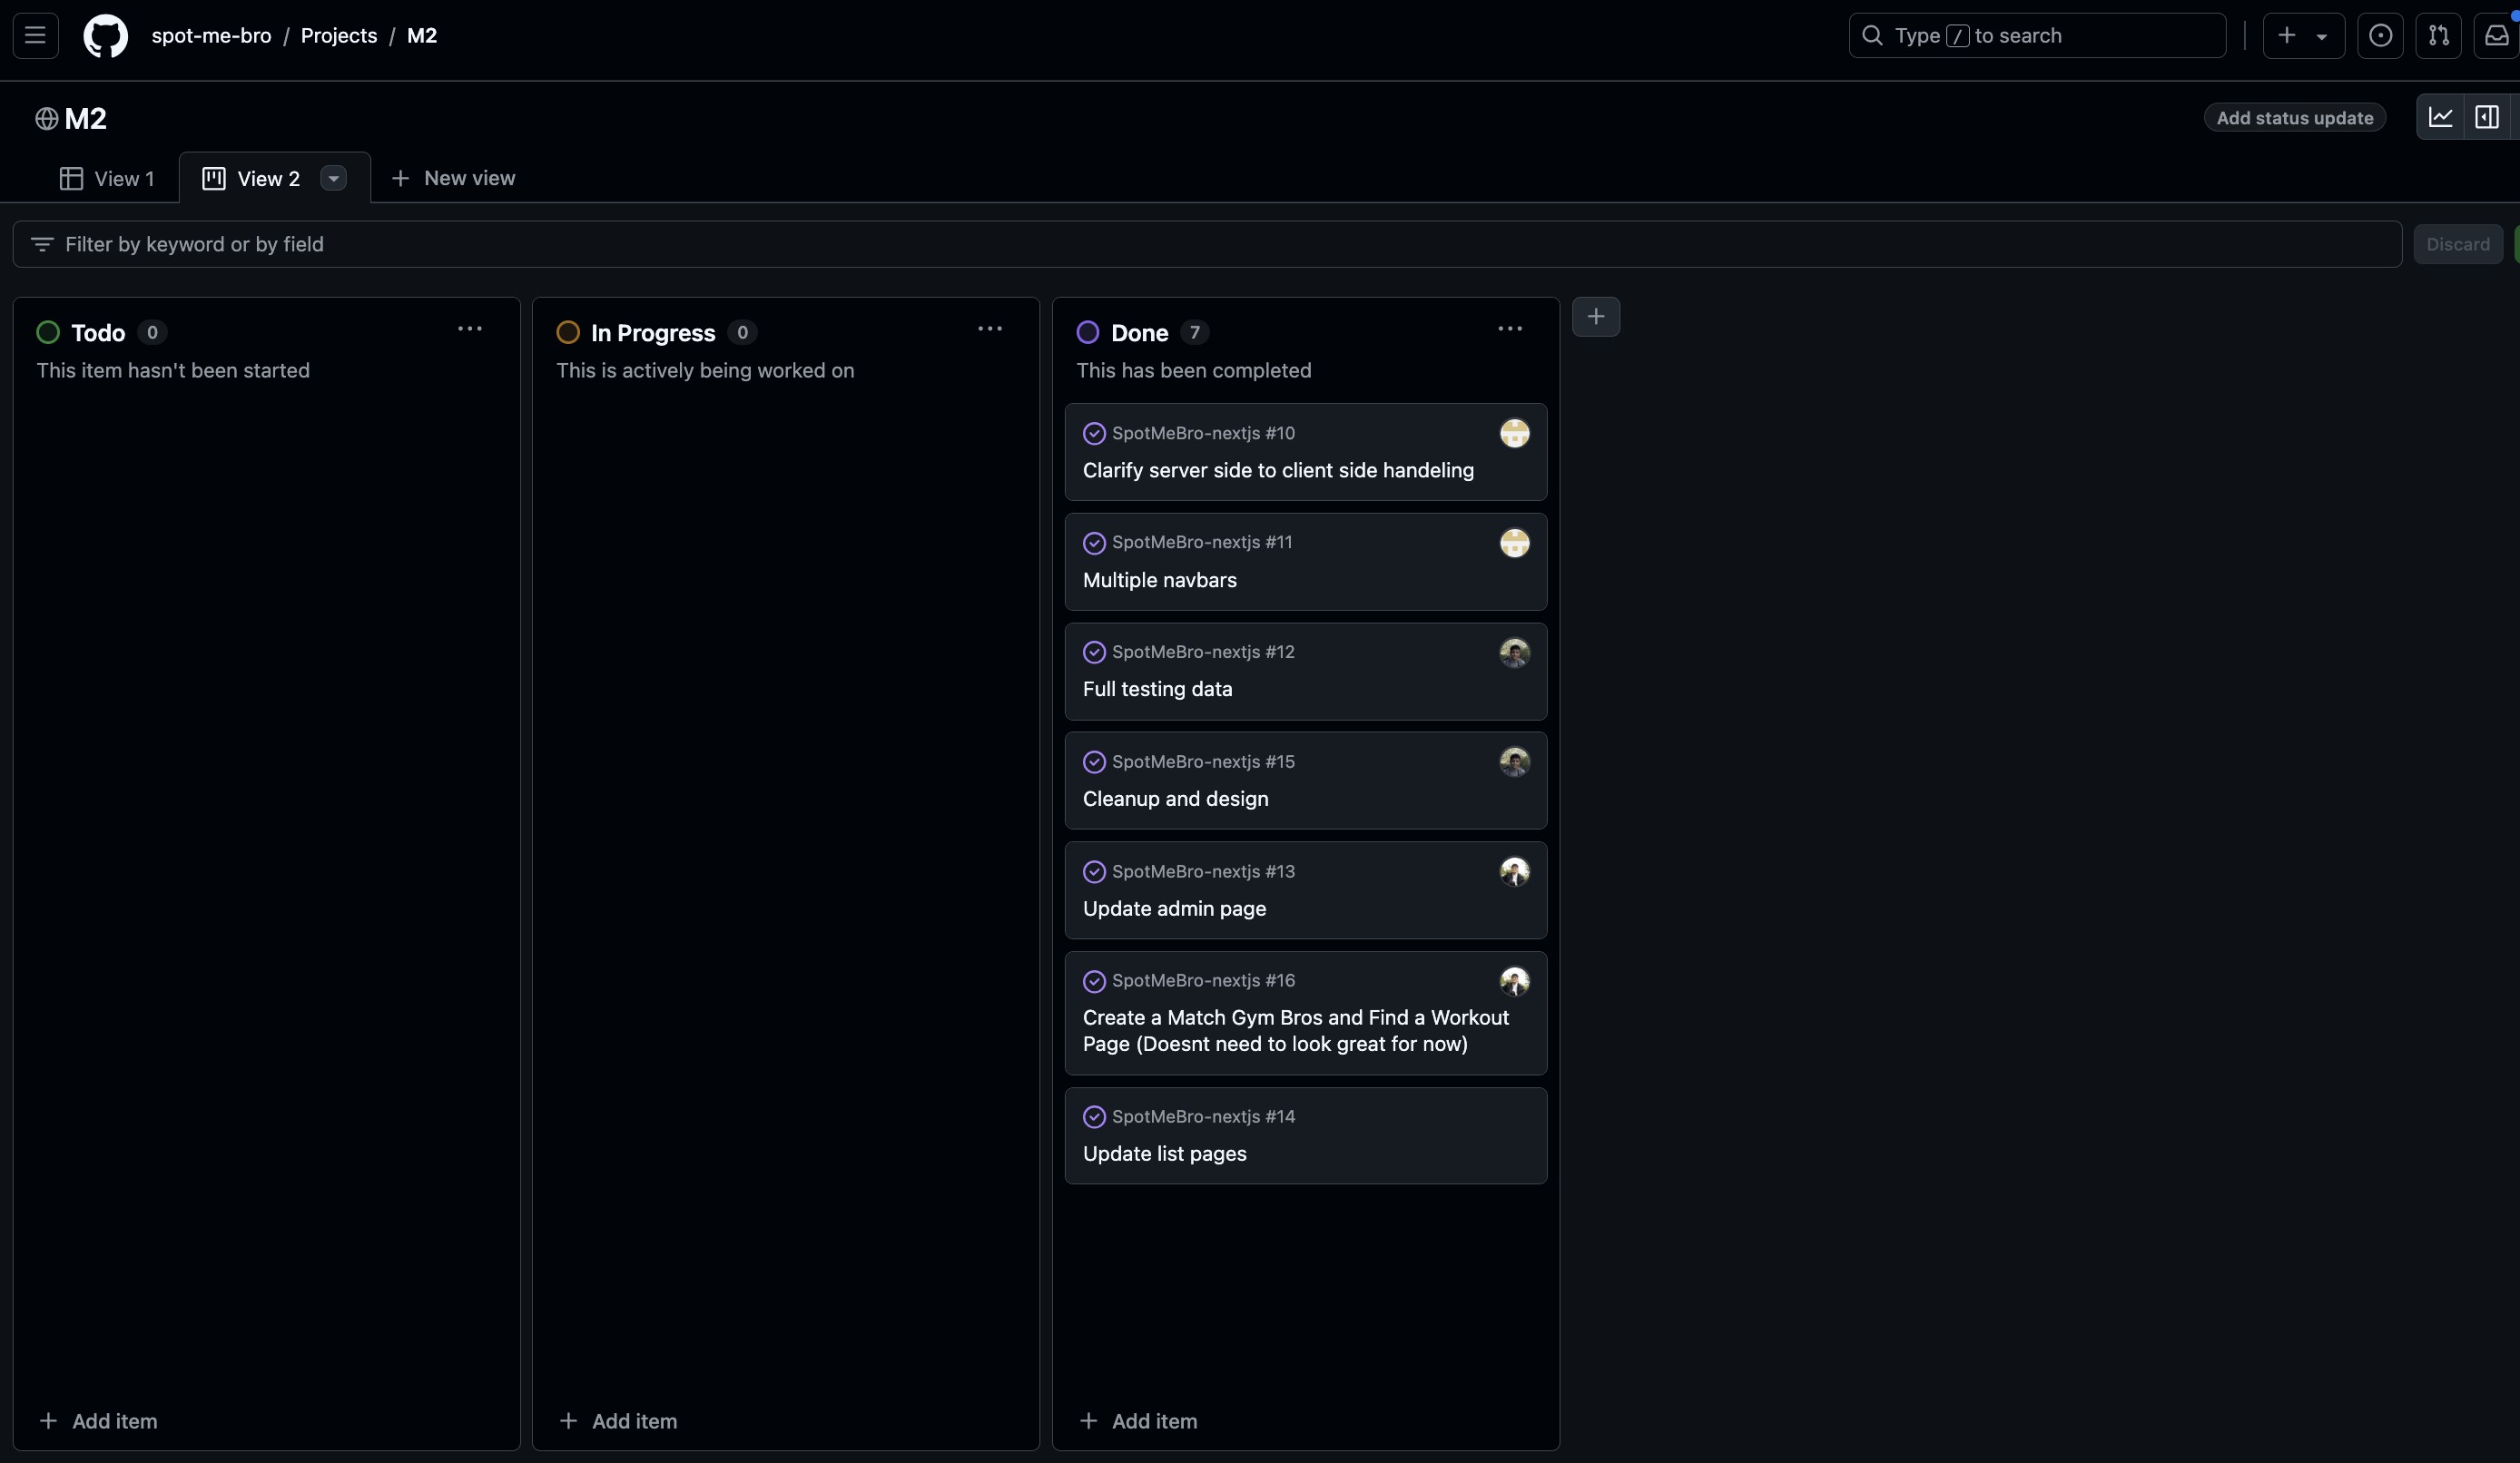Open View 2 options dropdown arrow

point(333,179)
